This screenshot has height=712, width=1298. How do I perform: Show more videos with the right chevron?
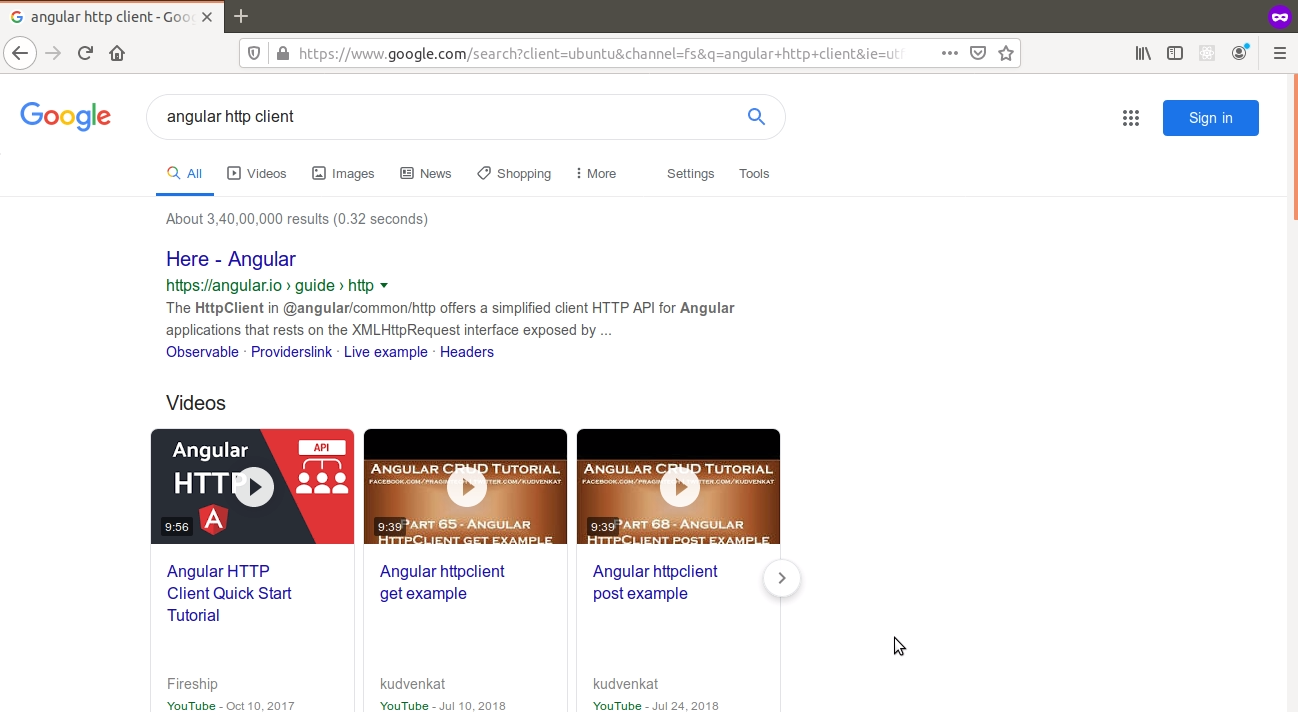781,578
